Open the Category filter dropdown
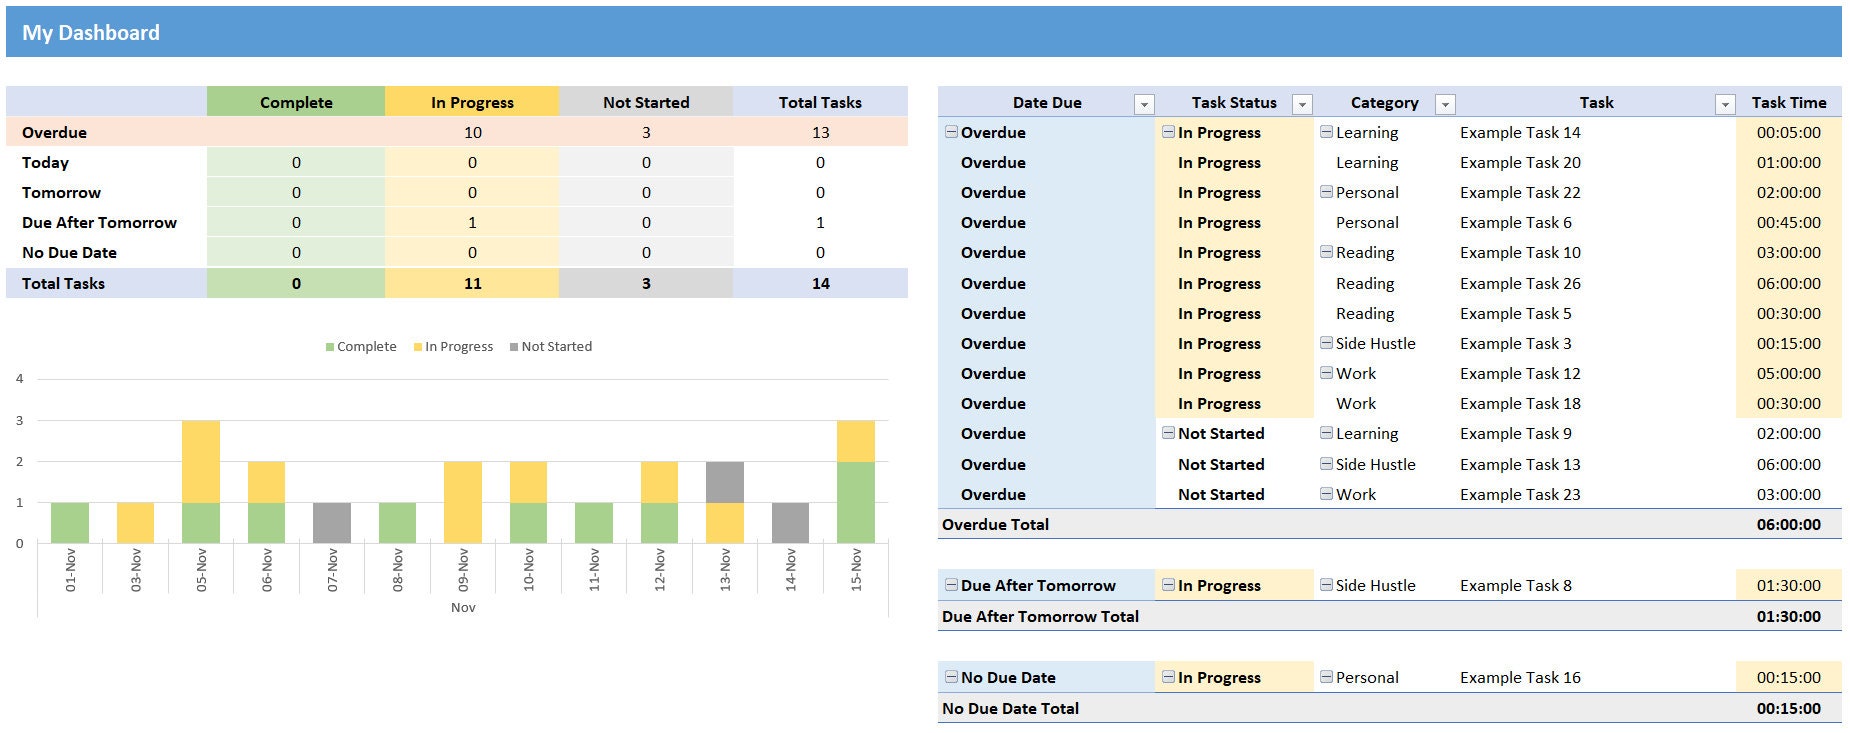 1445,104
